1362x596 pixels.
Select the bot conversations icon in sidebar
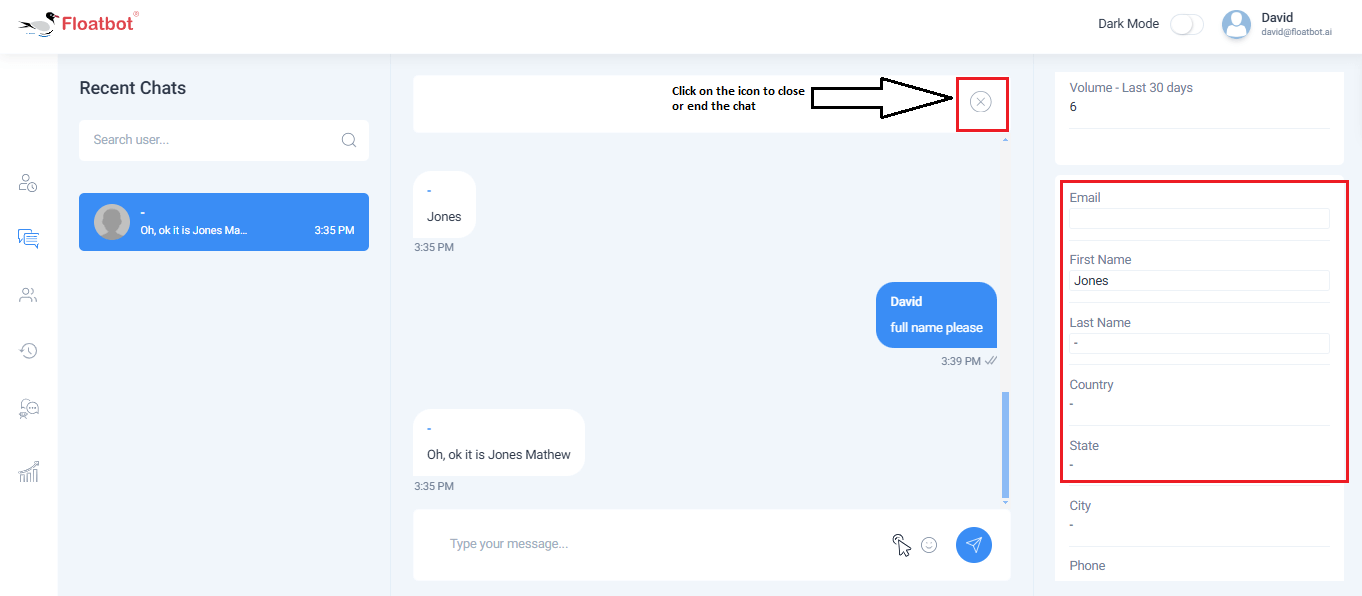click(x=27, y=408)
